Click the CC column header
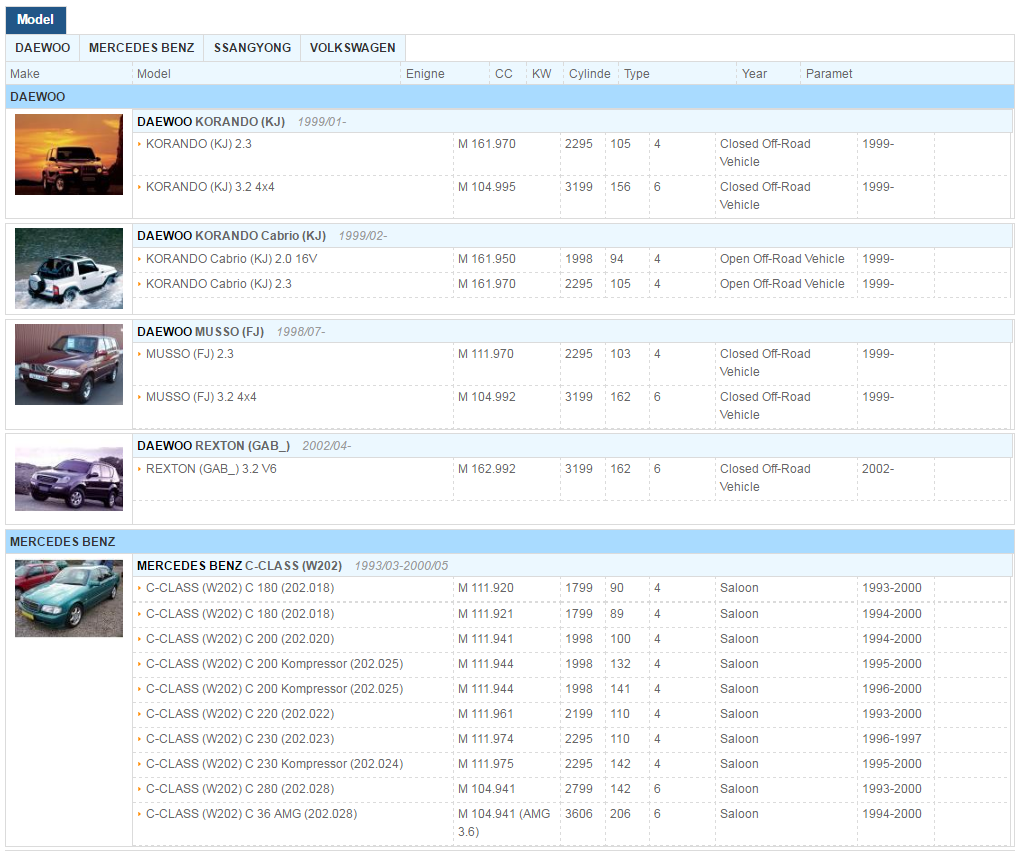The image size is (1023, 851). click(504, 74)
